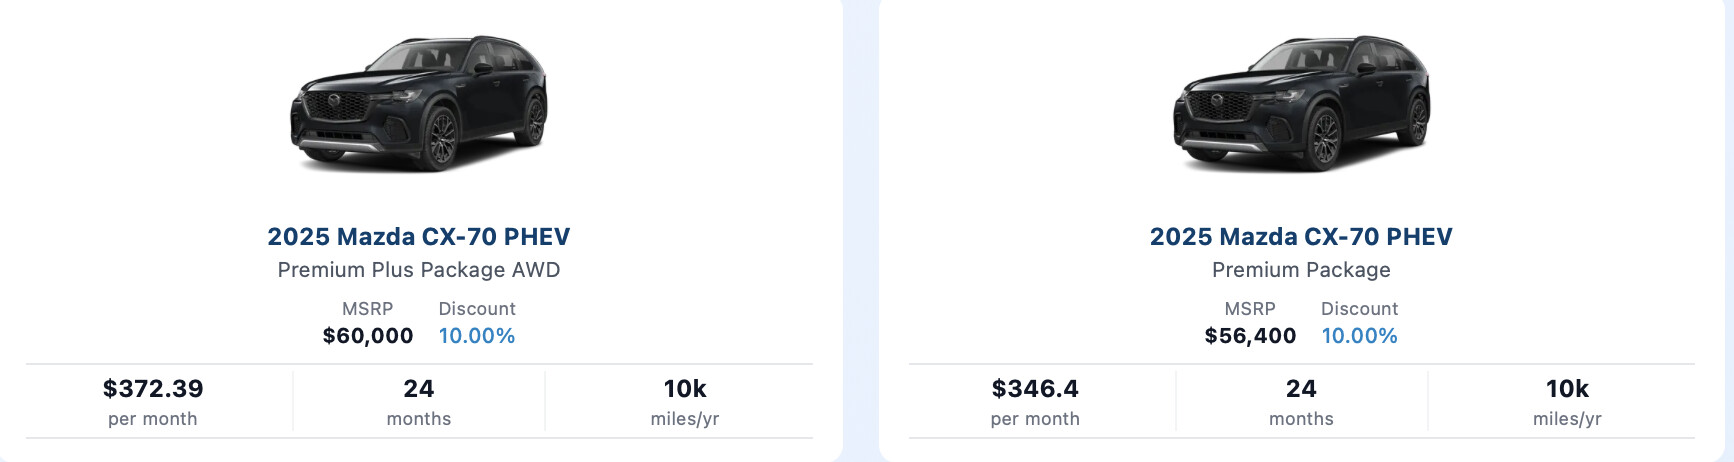The height and width of the screenshot is (462, 1734).
Task: Click the 10.00% discount beside $56,400
Action: [x=1359, y=336]
